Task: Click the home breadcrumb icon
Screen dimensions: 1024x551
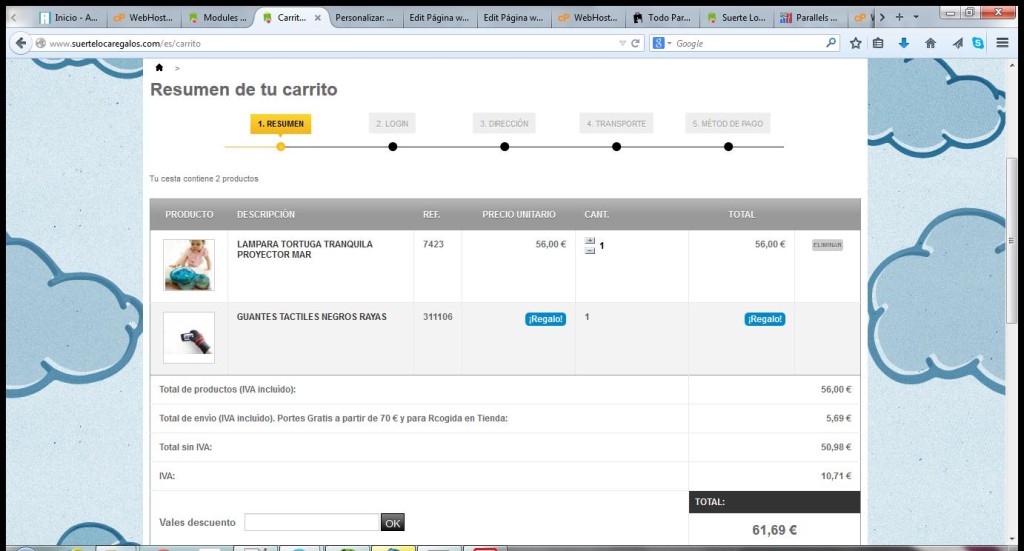Action: pyautogui.click(x=159, y=68)
